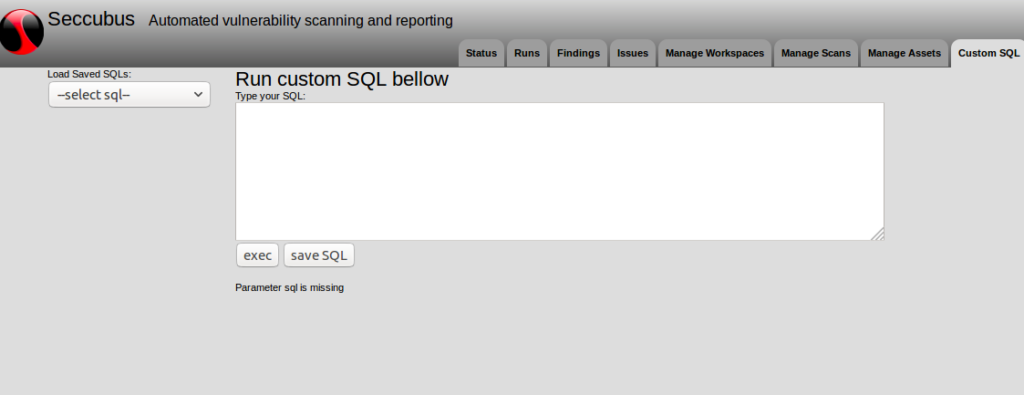
Task: Open the --select sql-- saved queries dropdown
Action: point(129,95)
